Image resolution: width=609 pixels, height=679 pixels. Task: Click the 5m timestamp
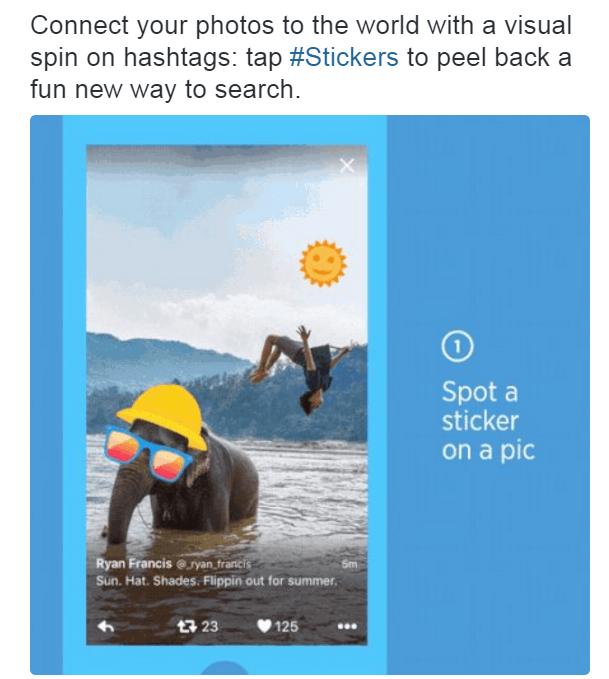pyautogui.click(x=349, y=564)
